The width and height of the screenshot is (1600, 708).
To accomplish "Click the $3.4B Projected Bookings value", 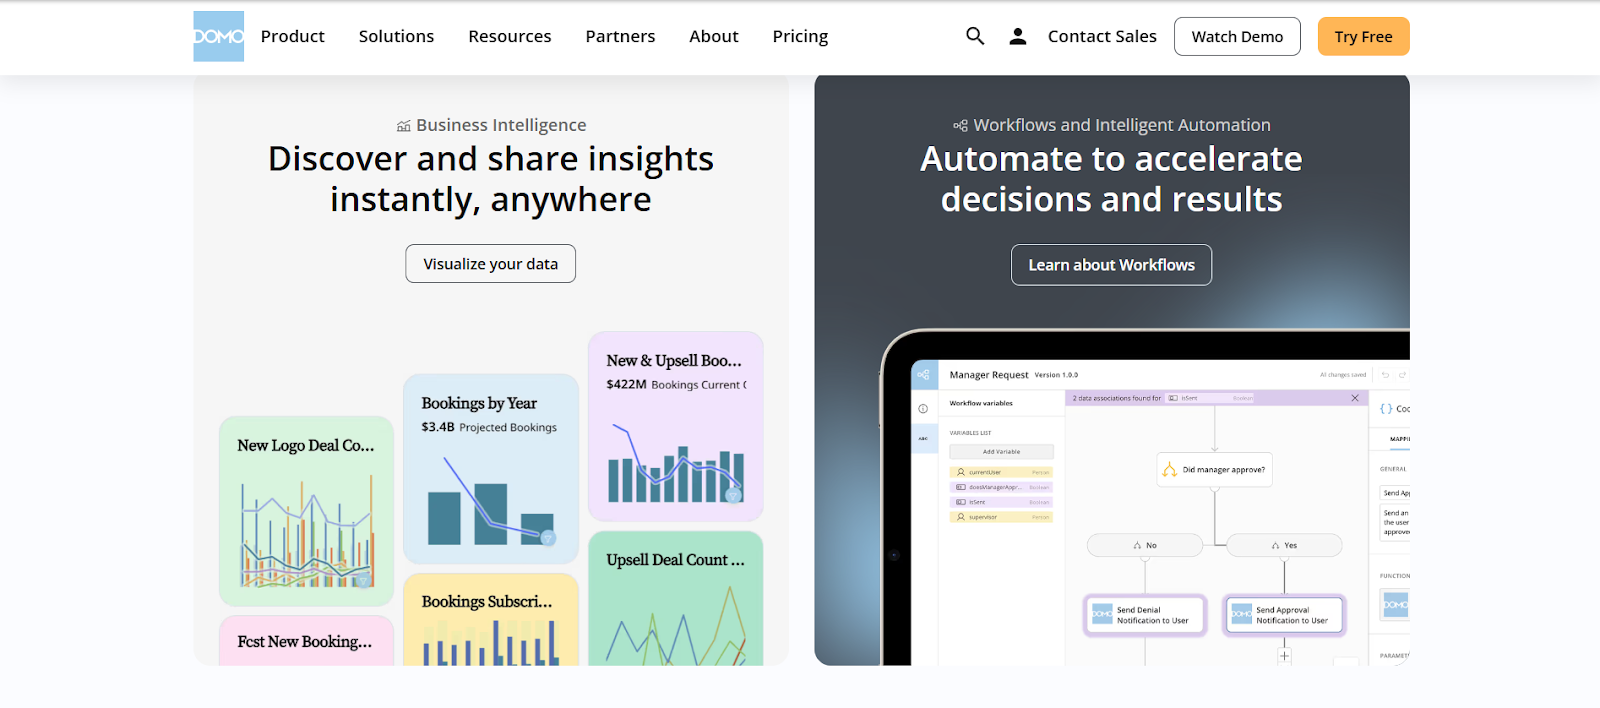I will (489, 427).
